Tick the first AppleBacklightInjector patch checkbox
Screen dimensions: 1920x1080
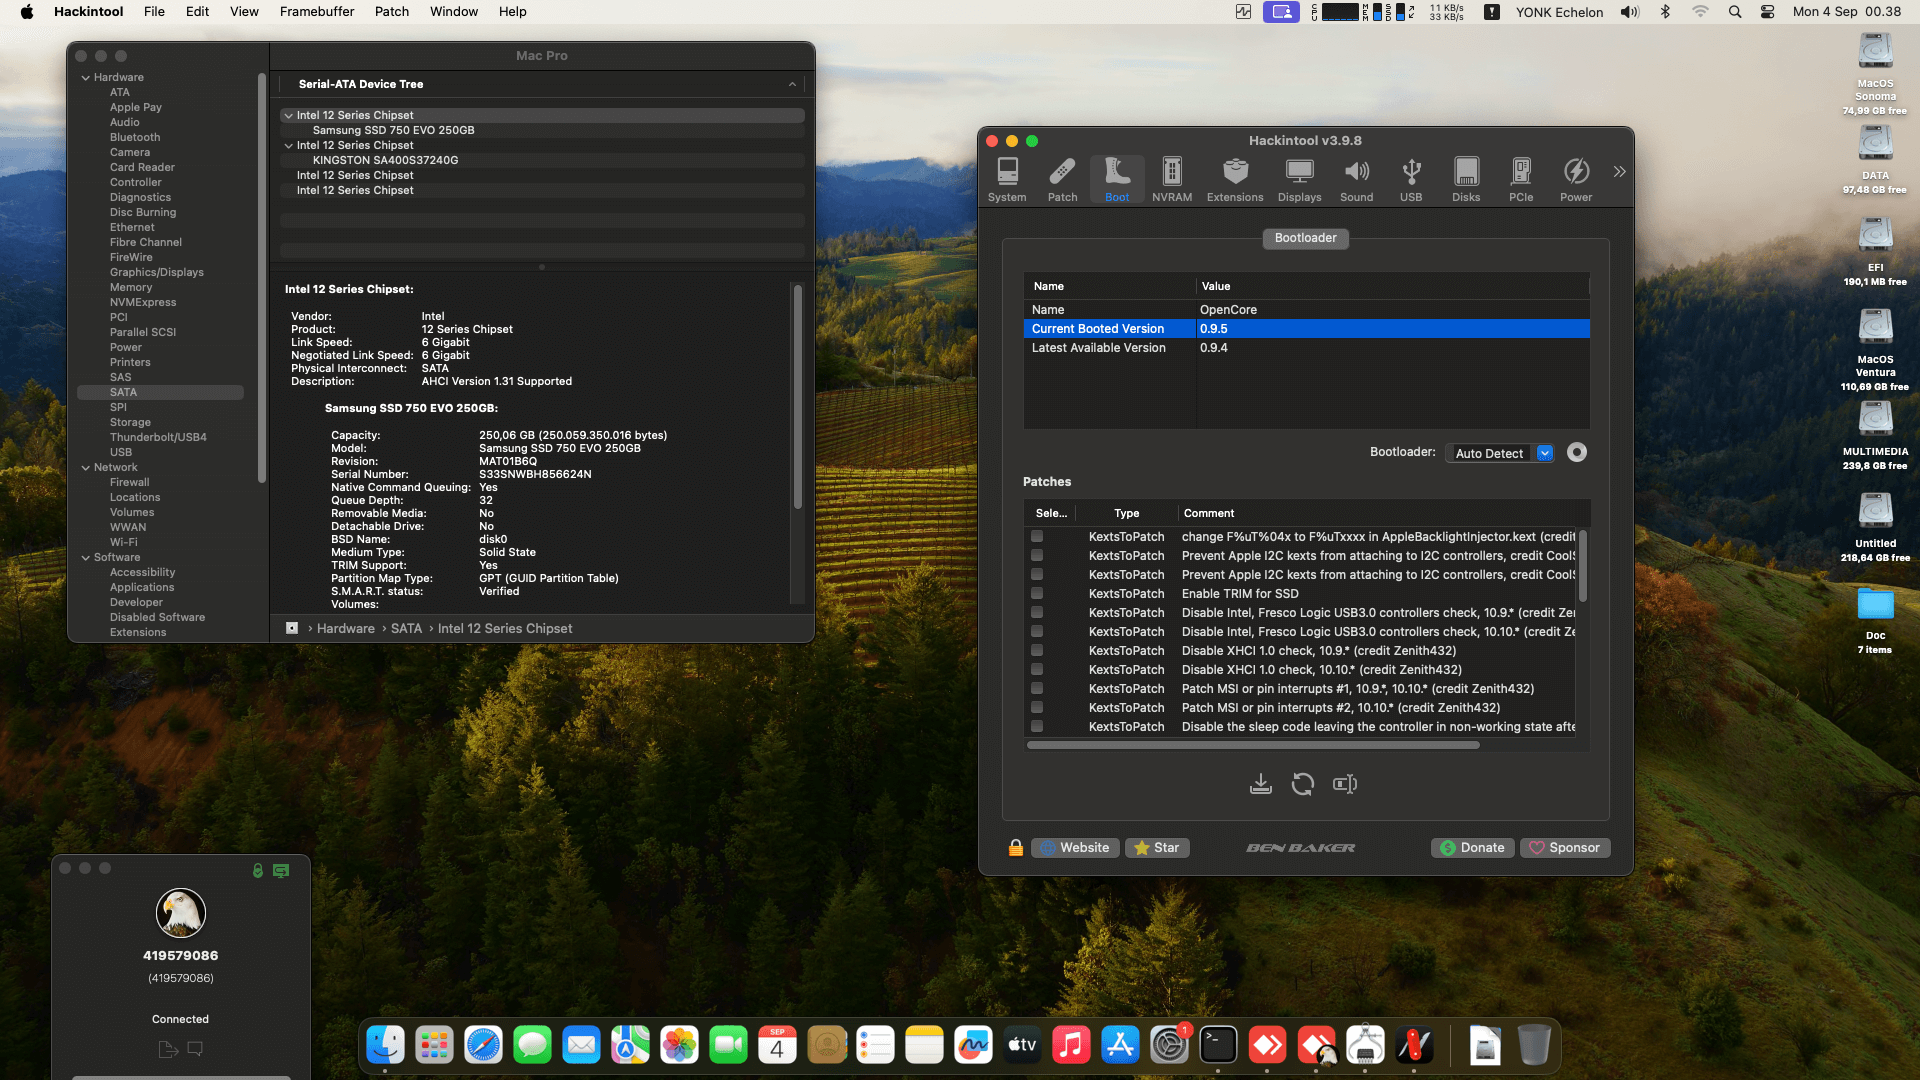[x=1037, y=537]
